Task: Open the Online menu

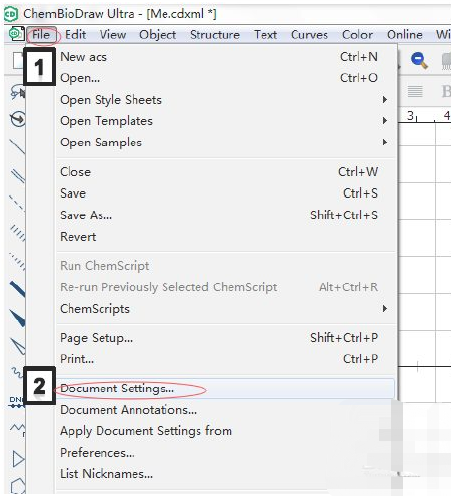Action: [x=405, y=35]
